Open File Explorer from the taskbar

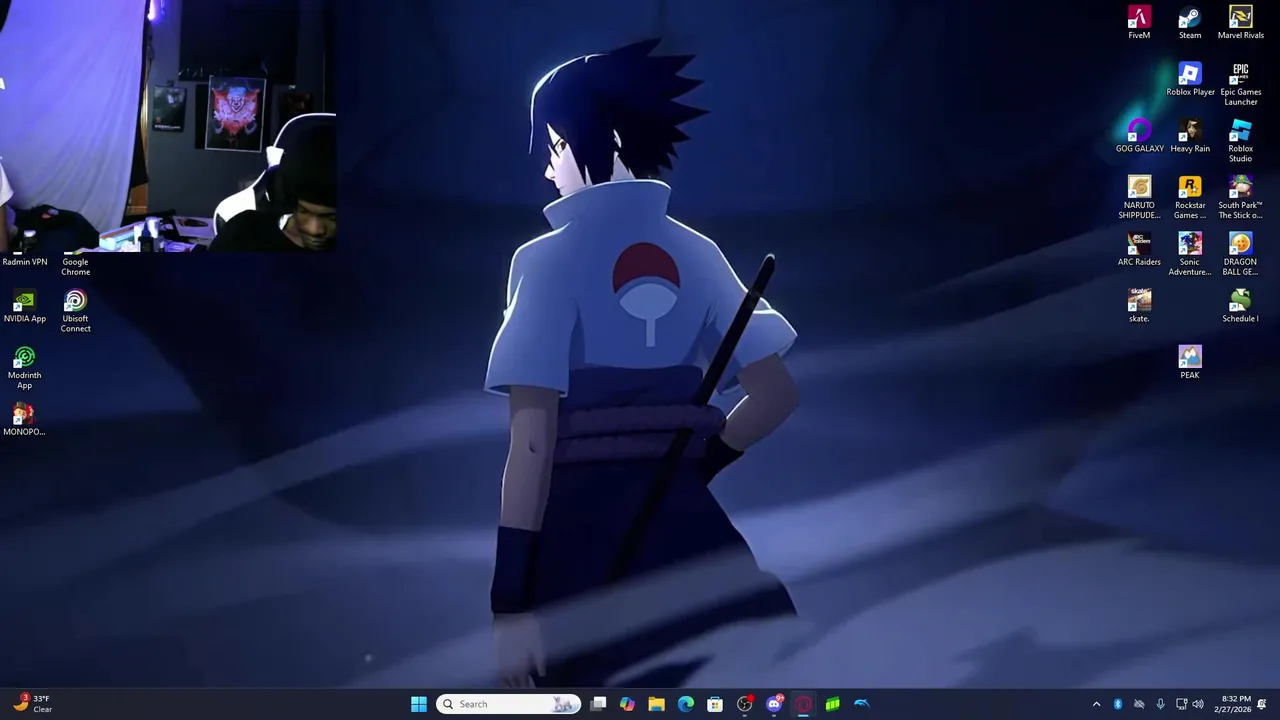pos(656,704)
